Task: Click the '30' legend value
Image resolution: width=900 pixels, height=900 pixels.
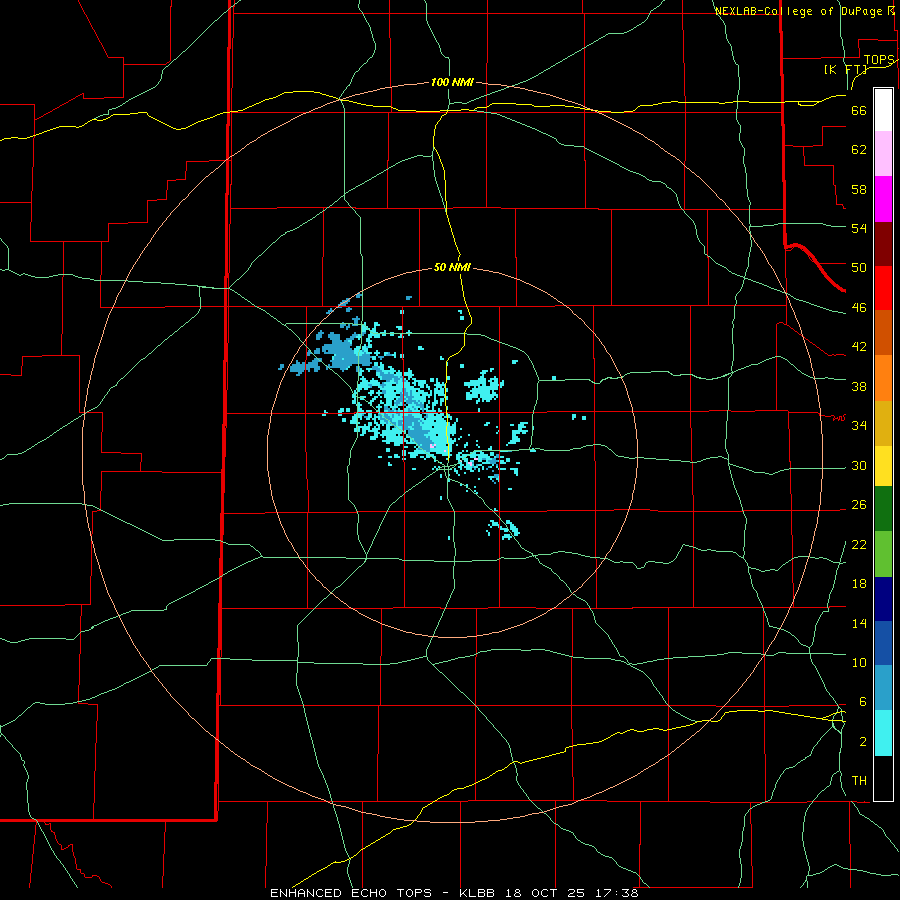Action: (x=859, y=465)
